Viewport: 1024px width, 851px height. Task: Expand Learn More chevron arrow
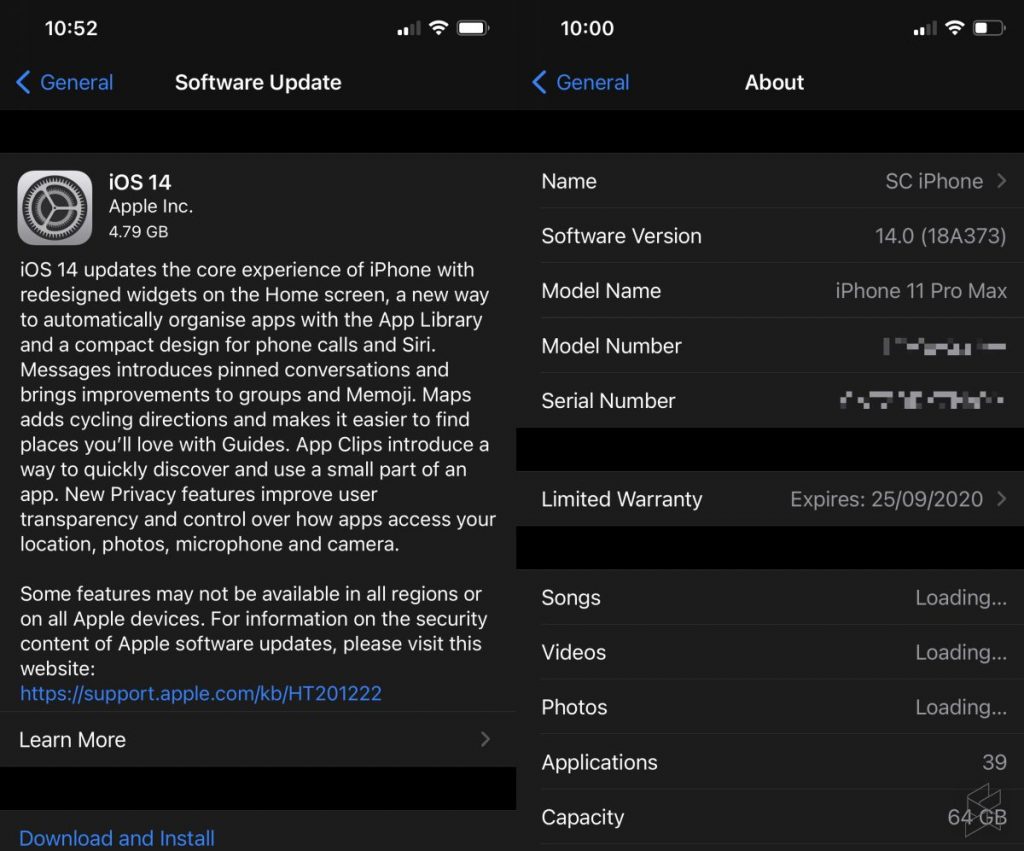[485, 739]
